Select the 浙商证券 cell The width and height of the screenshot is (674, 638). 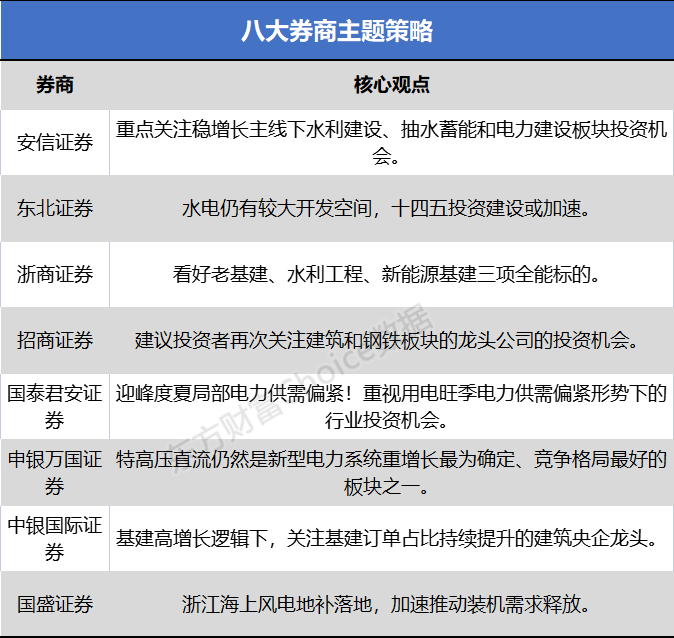pyautogui.click(x=55, y=274)
